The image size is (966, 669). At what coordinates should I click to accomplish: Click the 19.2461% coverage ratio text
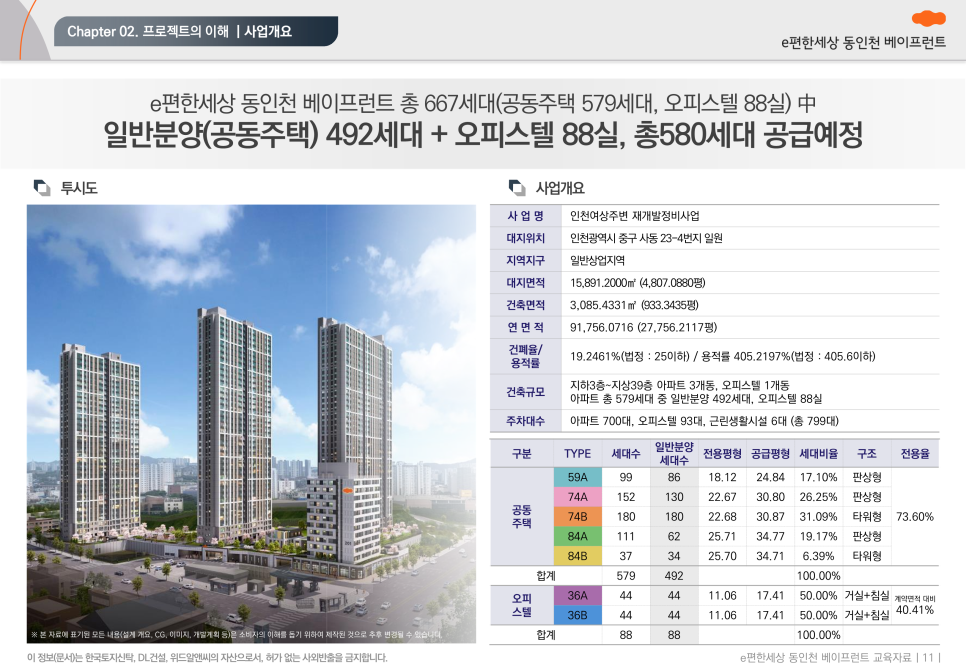click(722, 356)
